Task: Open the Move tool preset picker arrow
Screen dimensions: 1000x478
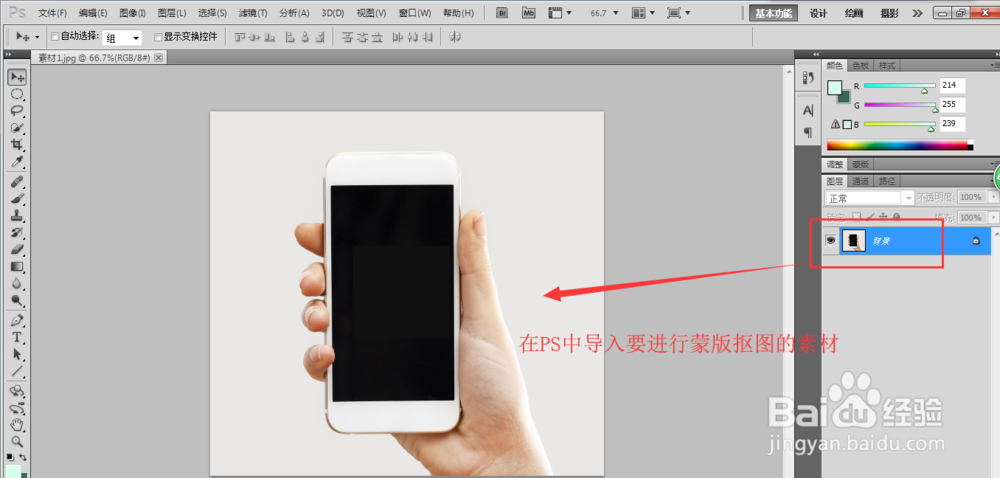Action: (x=37, y=38)
